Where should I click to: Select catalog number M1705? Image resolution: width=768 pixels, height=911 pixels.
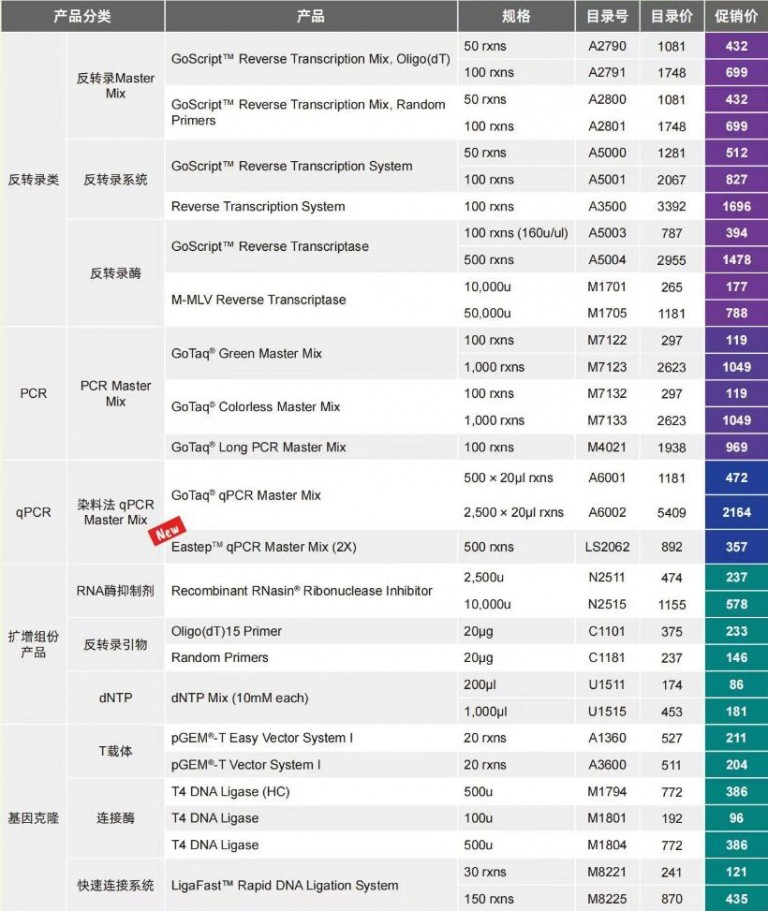tap(607, 313)
